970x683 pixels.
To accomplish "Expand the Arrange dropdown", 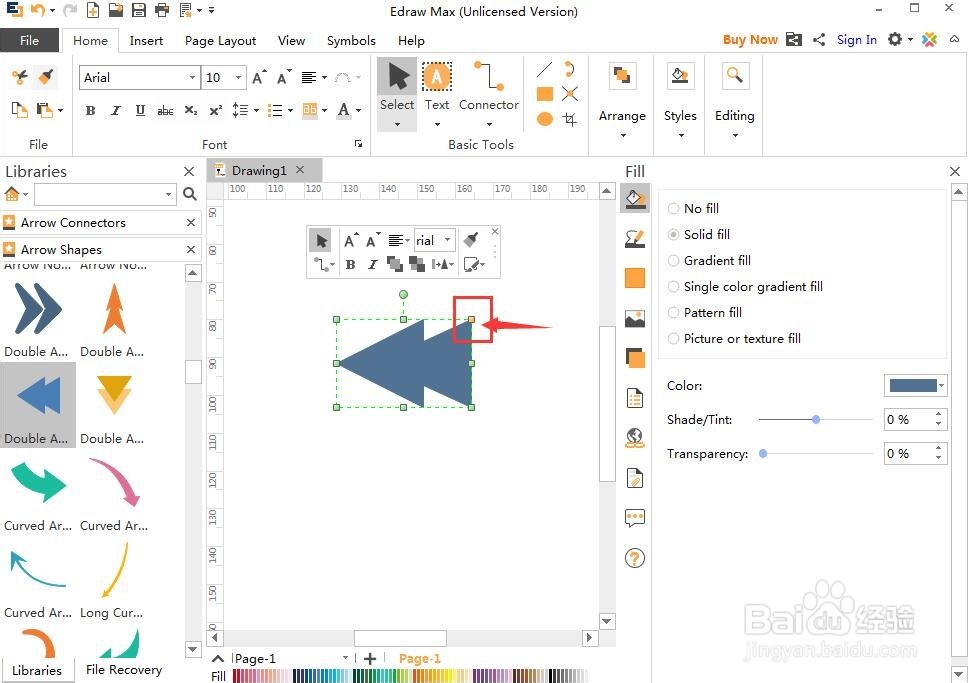I will (622, 135).
